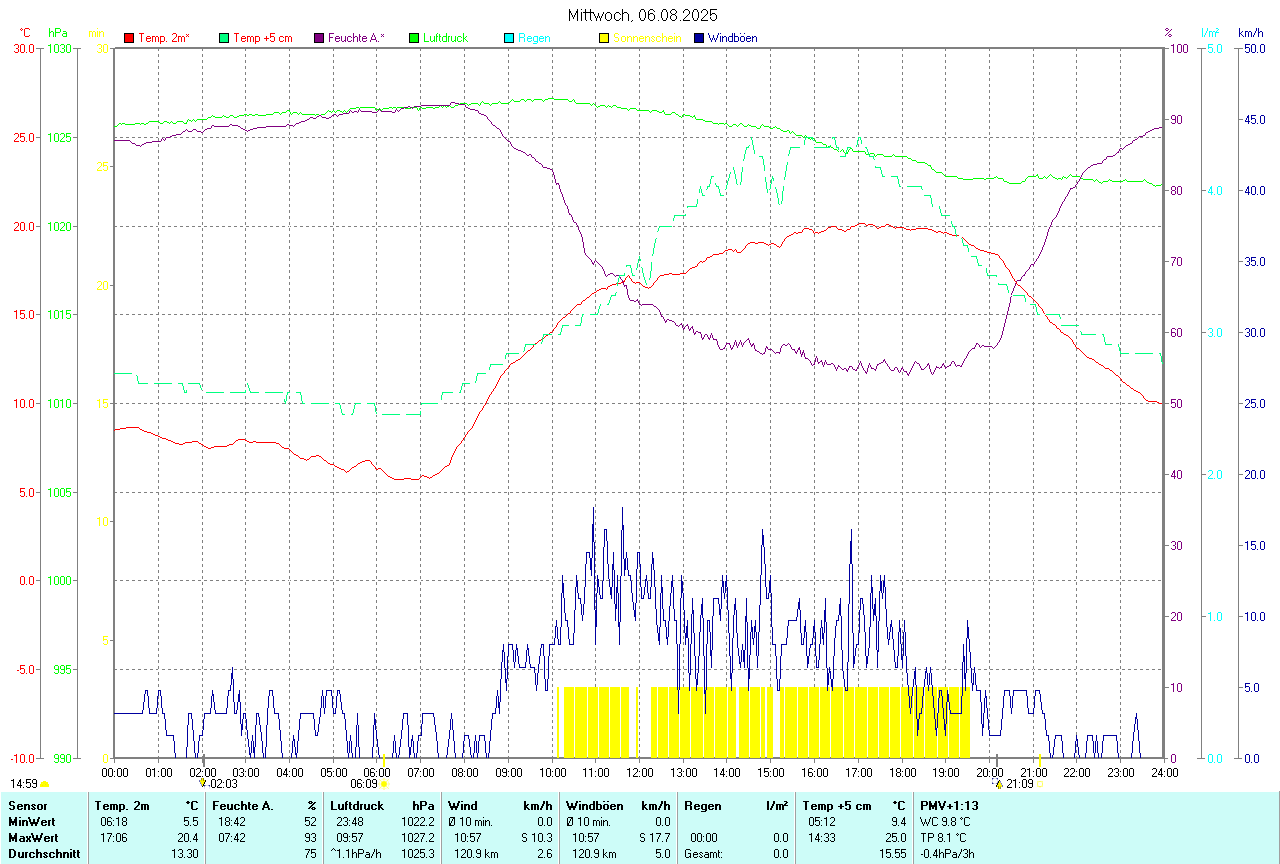Click the dark blue Windböen legend square

[x=699, y=38]
